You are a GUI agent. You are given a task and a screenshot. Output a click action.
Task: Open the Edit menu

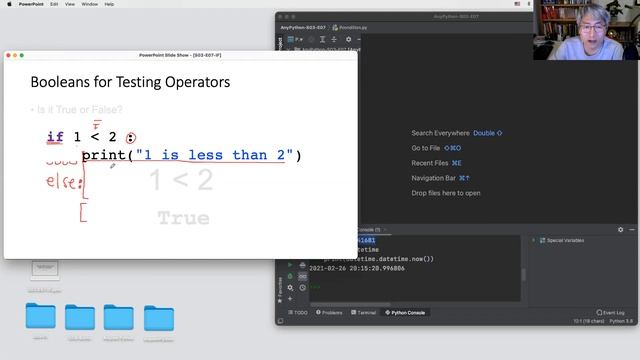click(x=54, y=4)
